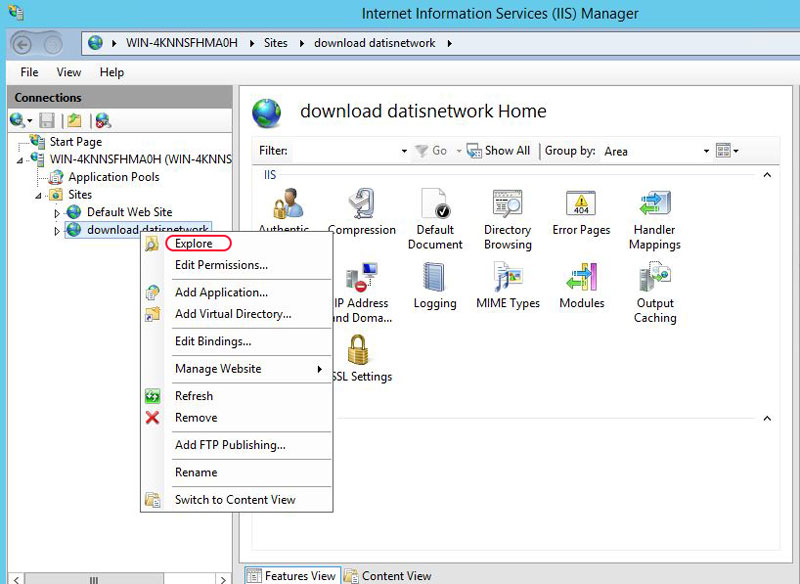Open the Handler Mappings feature
The height and width of the screenshot is (584, 800).
coord(655,219)
